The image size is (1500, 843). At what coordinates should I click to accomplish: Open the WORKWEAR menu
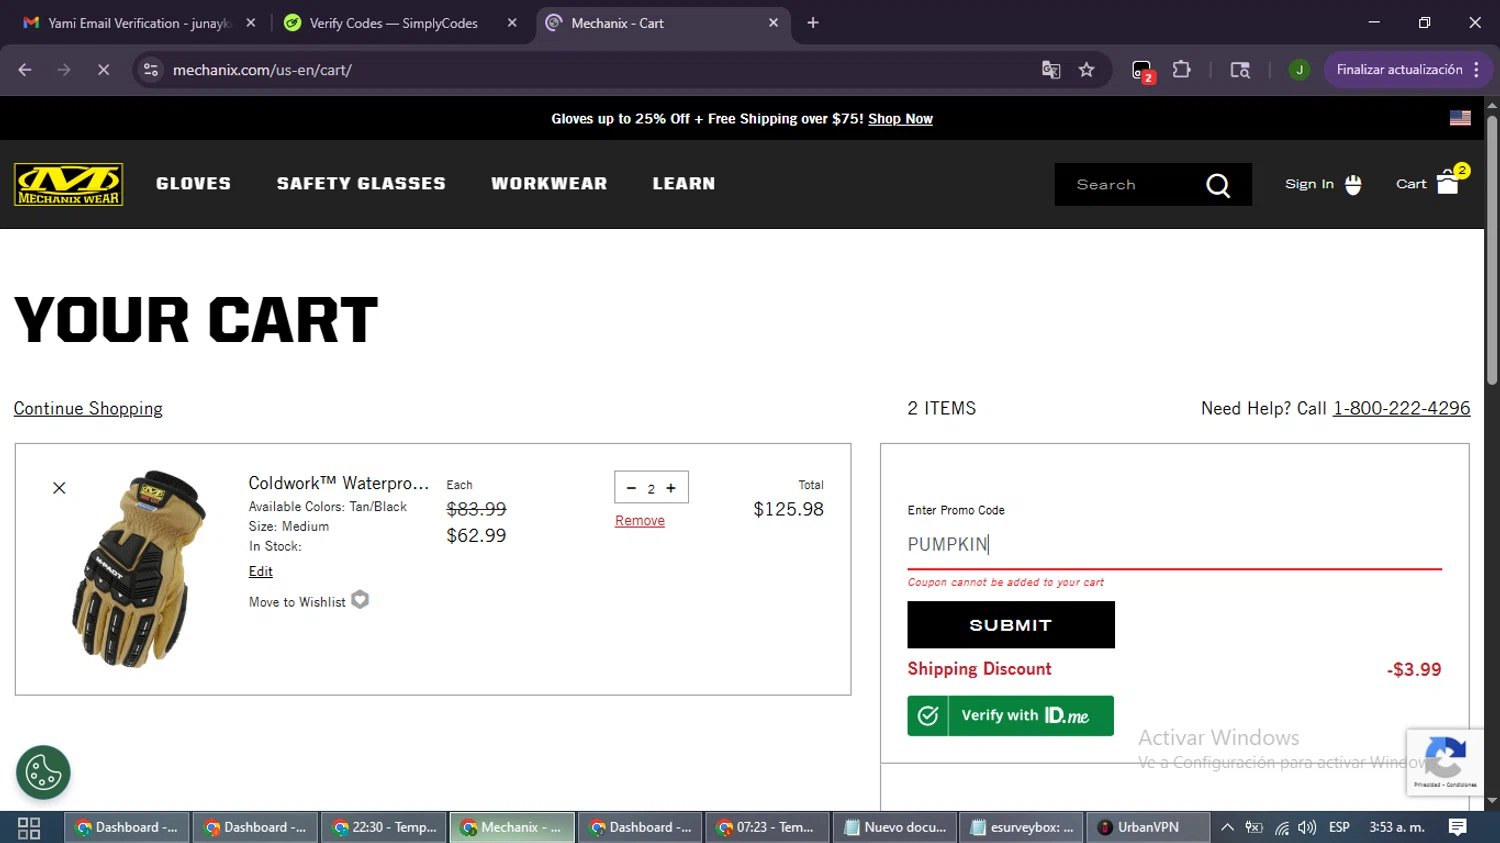(549, 184)
